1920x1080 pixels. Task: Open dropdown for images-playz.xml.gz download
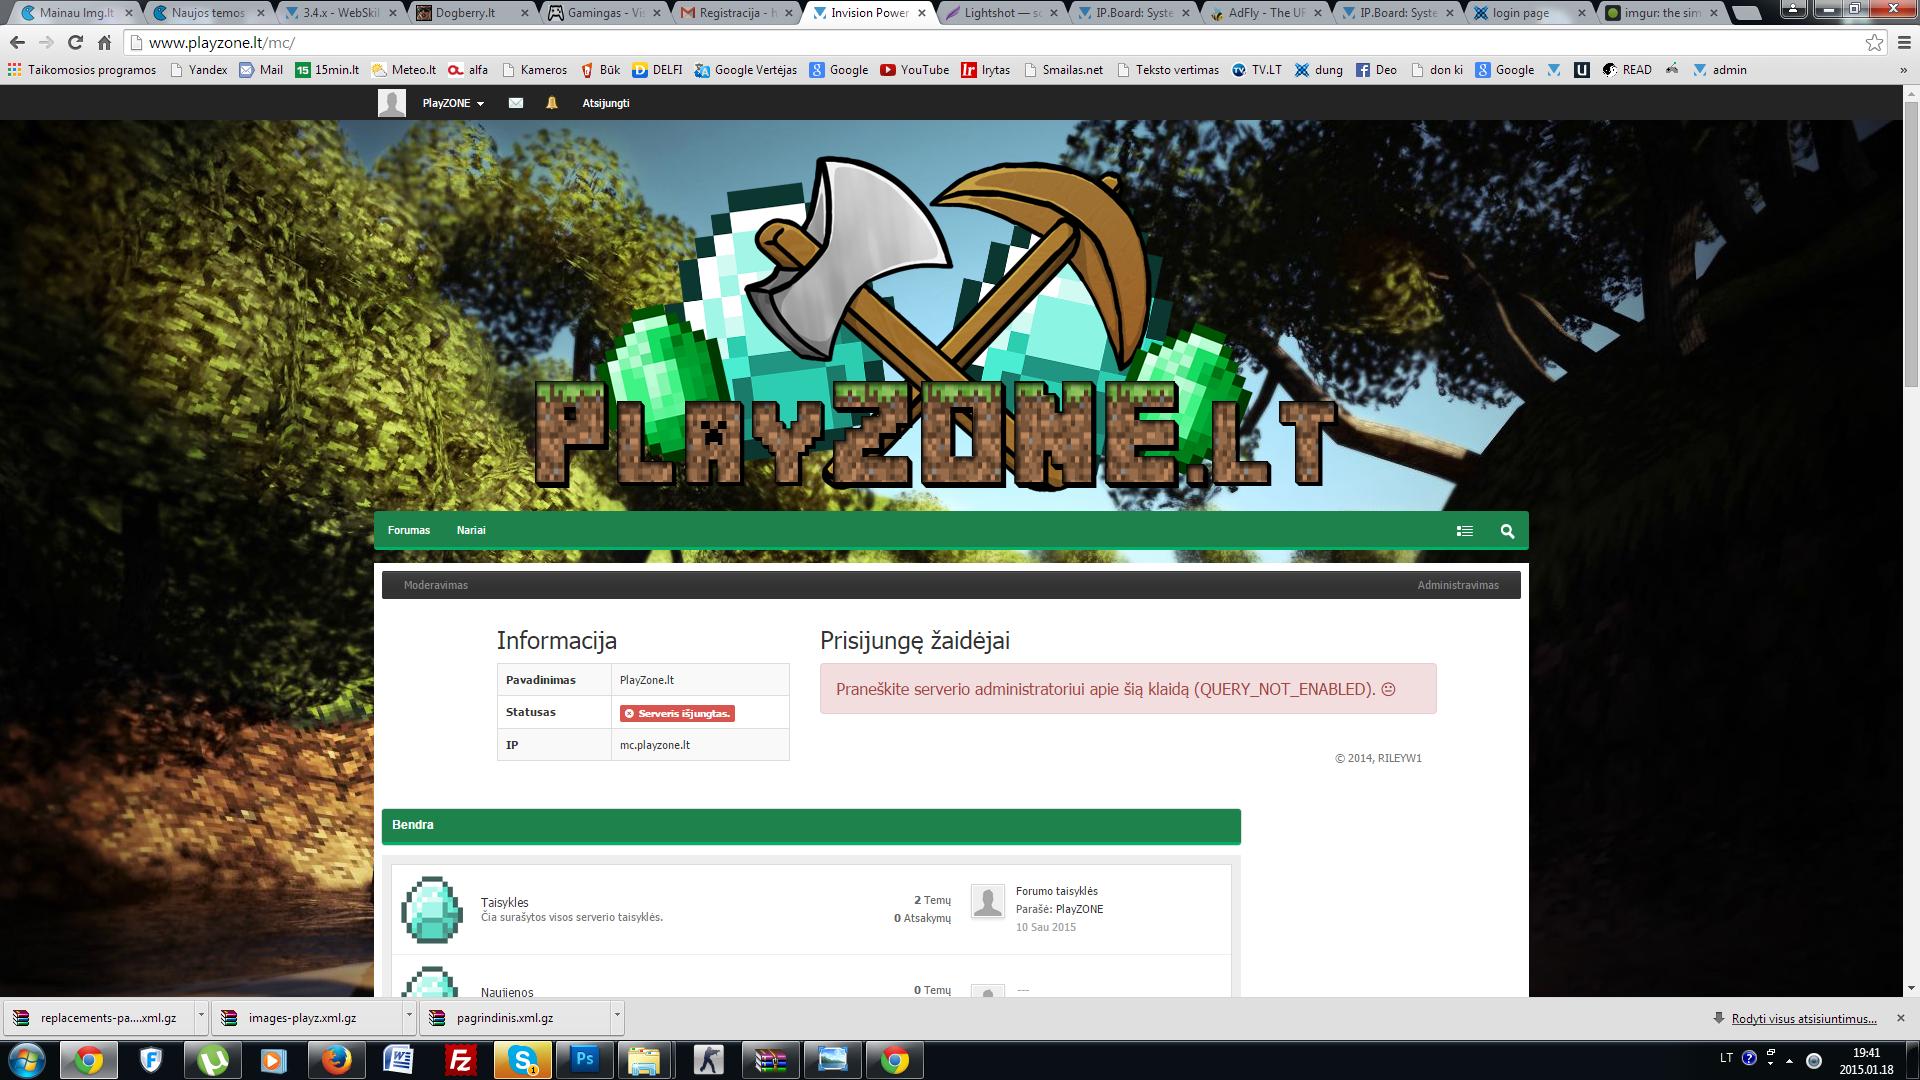409,1016
